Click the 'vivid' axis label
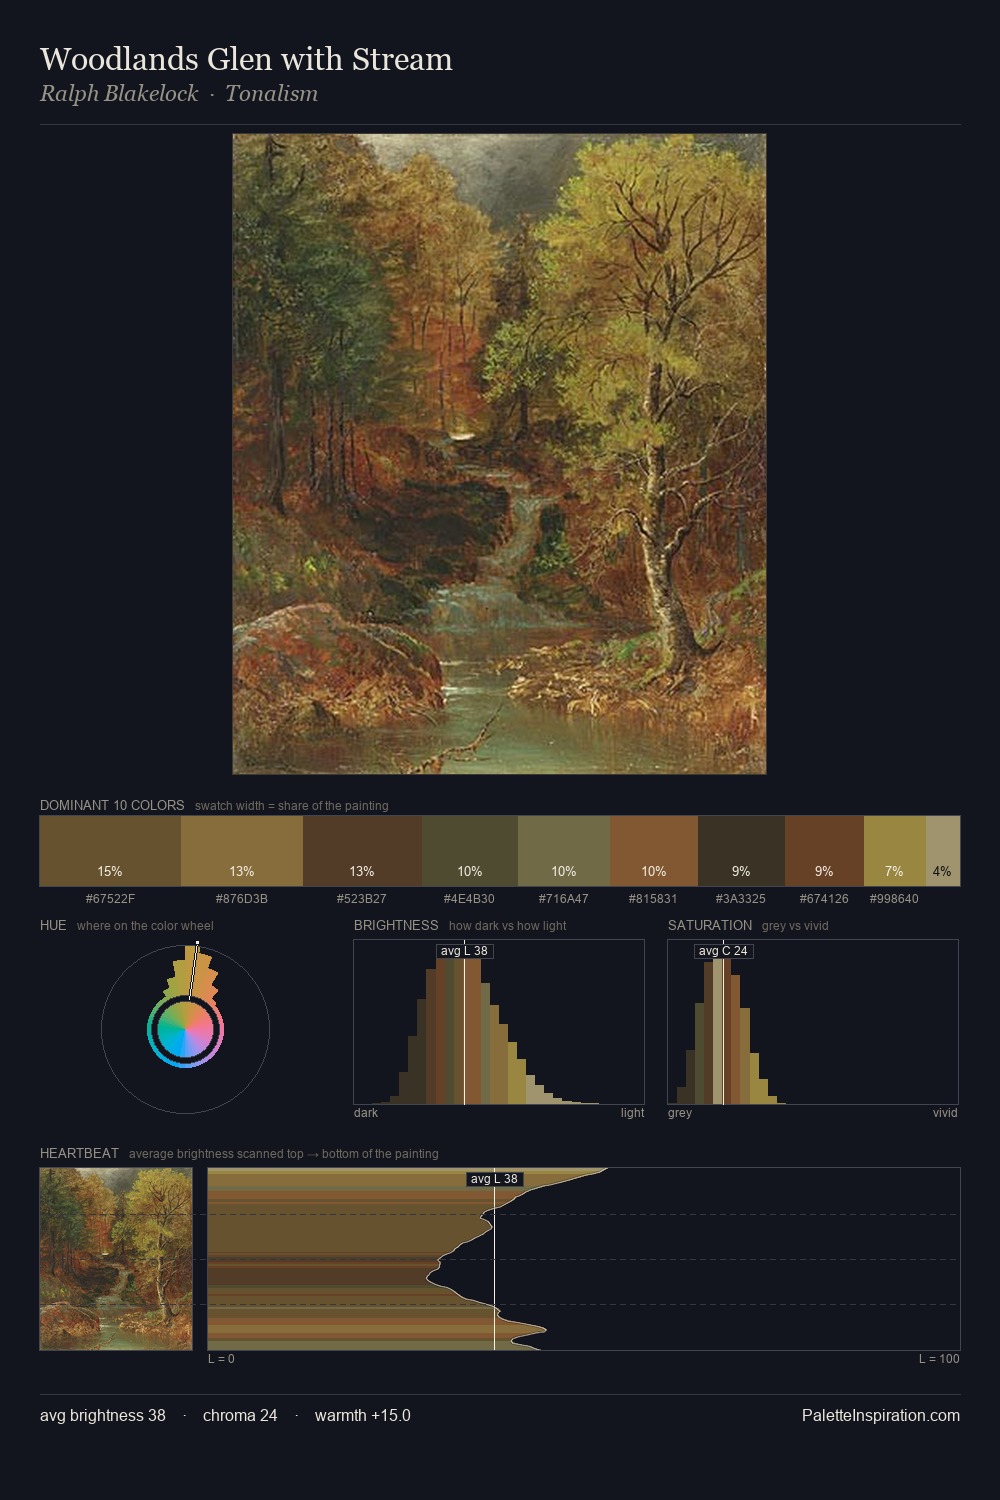The width and height of the screenshot is (1000, 1500). (945, 1112)
